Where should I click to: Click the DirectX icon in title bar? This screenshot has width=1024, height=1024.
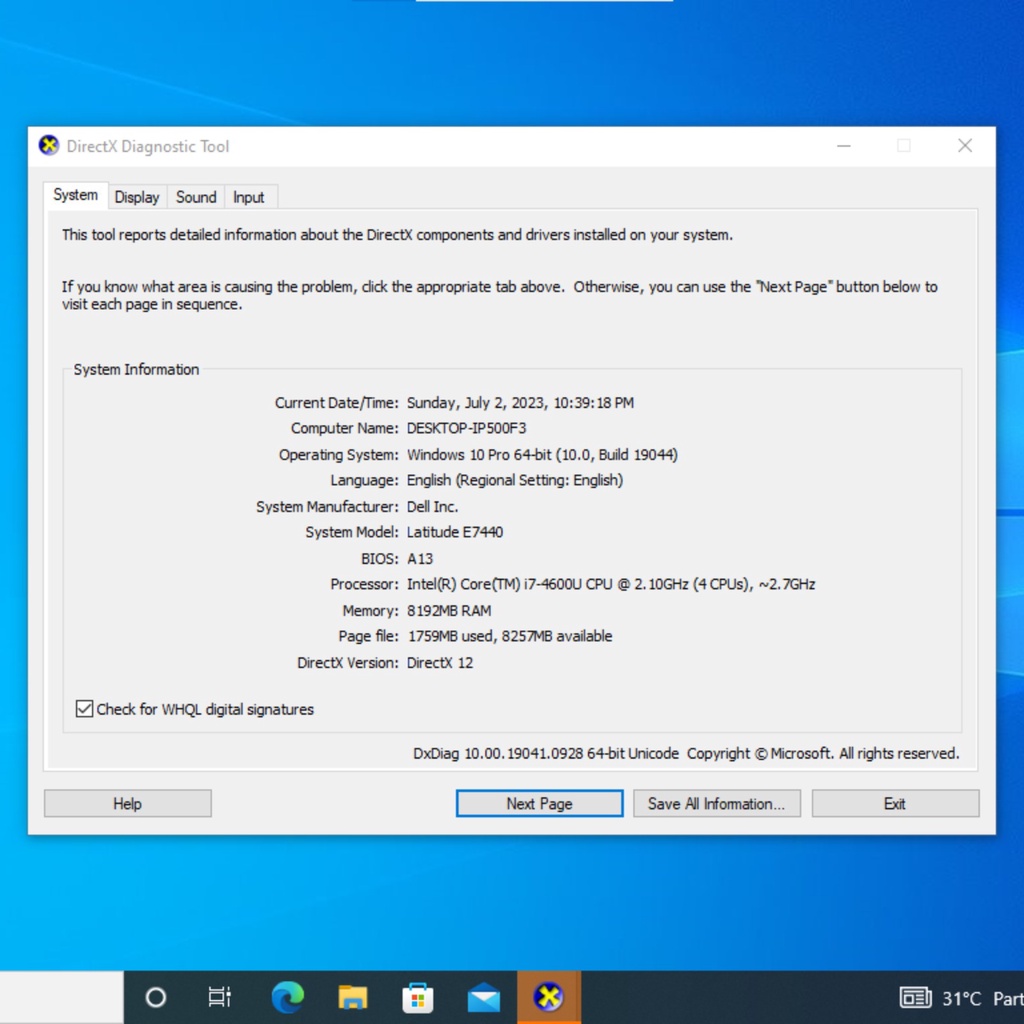tap(49, 146)
